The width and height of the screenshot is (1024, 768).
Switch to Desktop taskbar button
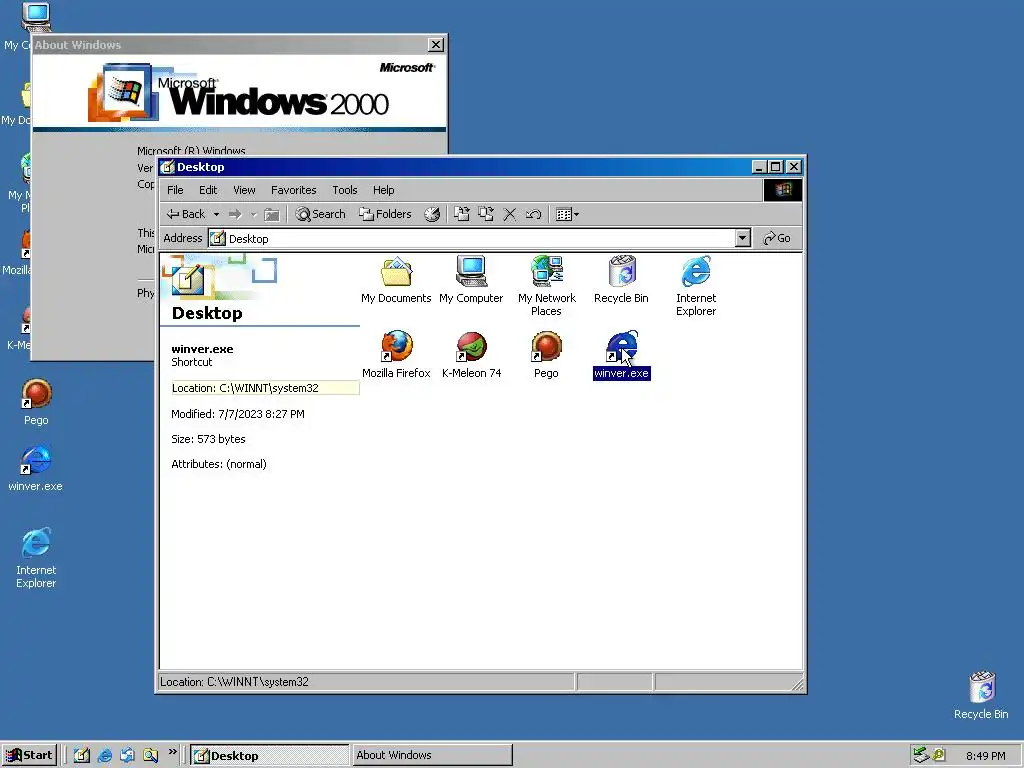coord(270,755)
